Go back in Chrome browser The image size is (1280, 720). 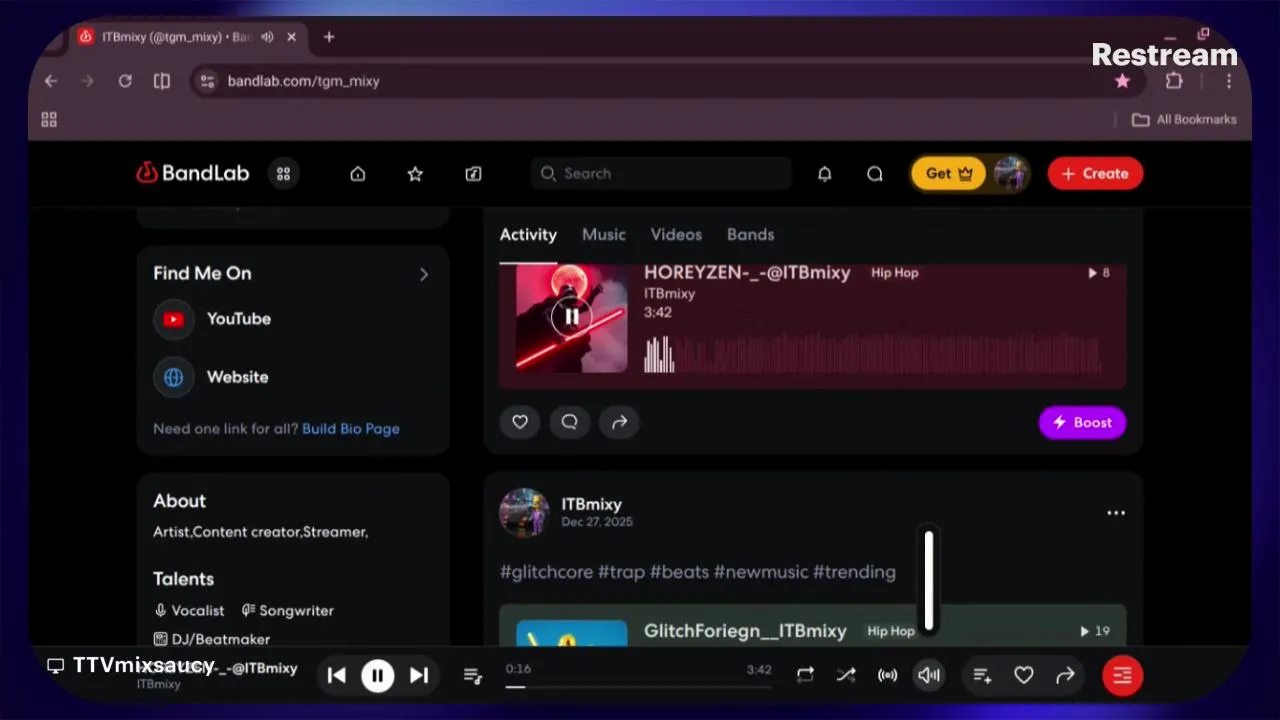(x=51, y=81)
